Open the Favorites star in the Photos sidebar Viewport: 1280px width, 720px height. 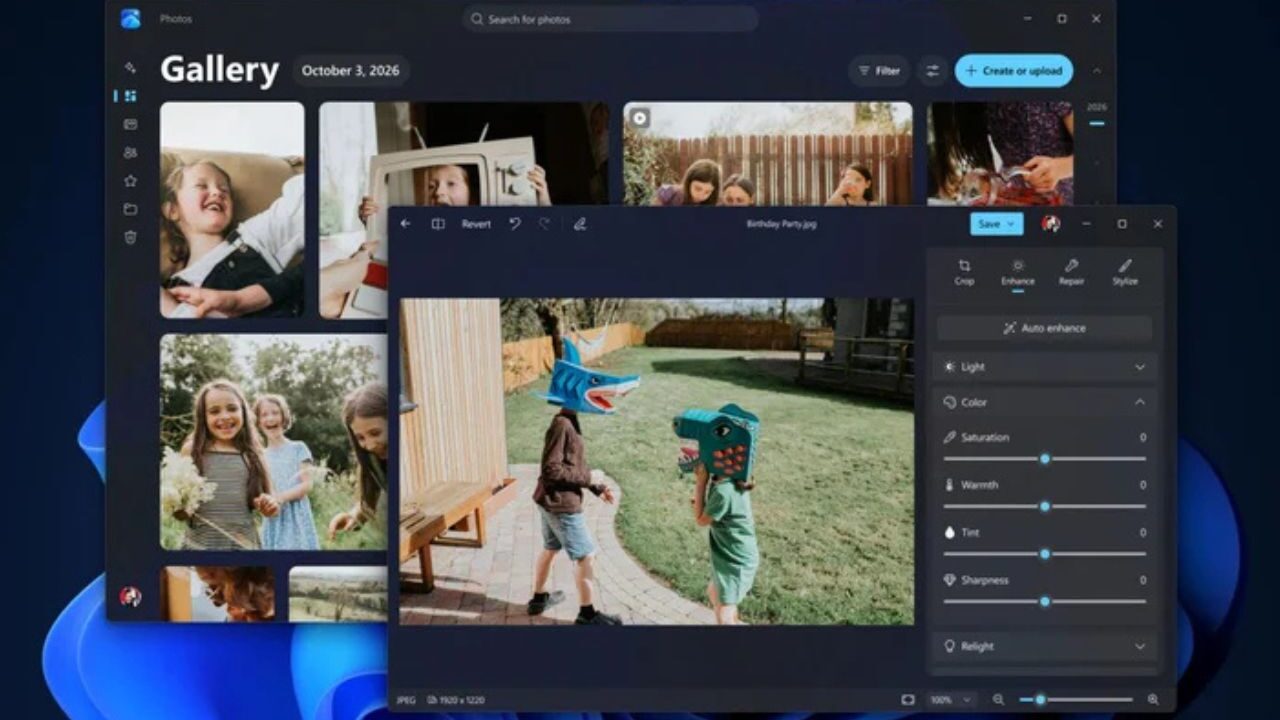pos(130,181)
